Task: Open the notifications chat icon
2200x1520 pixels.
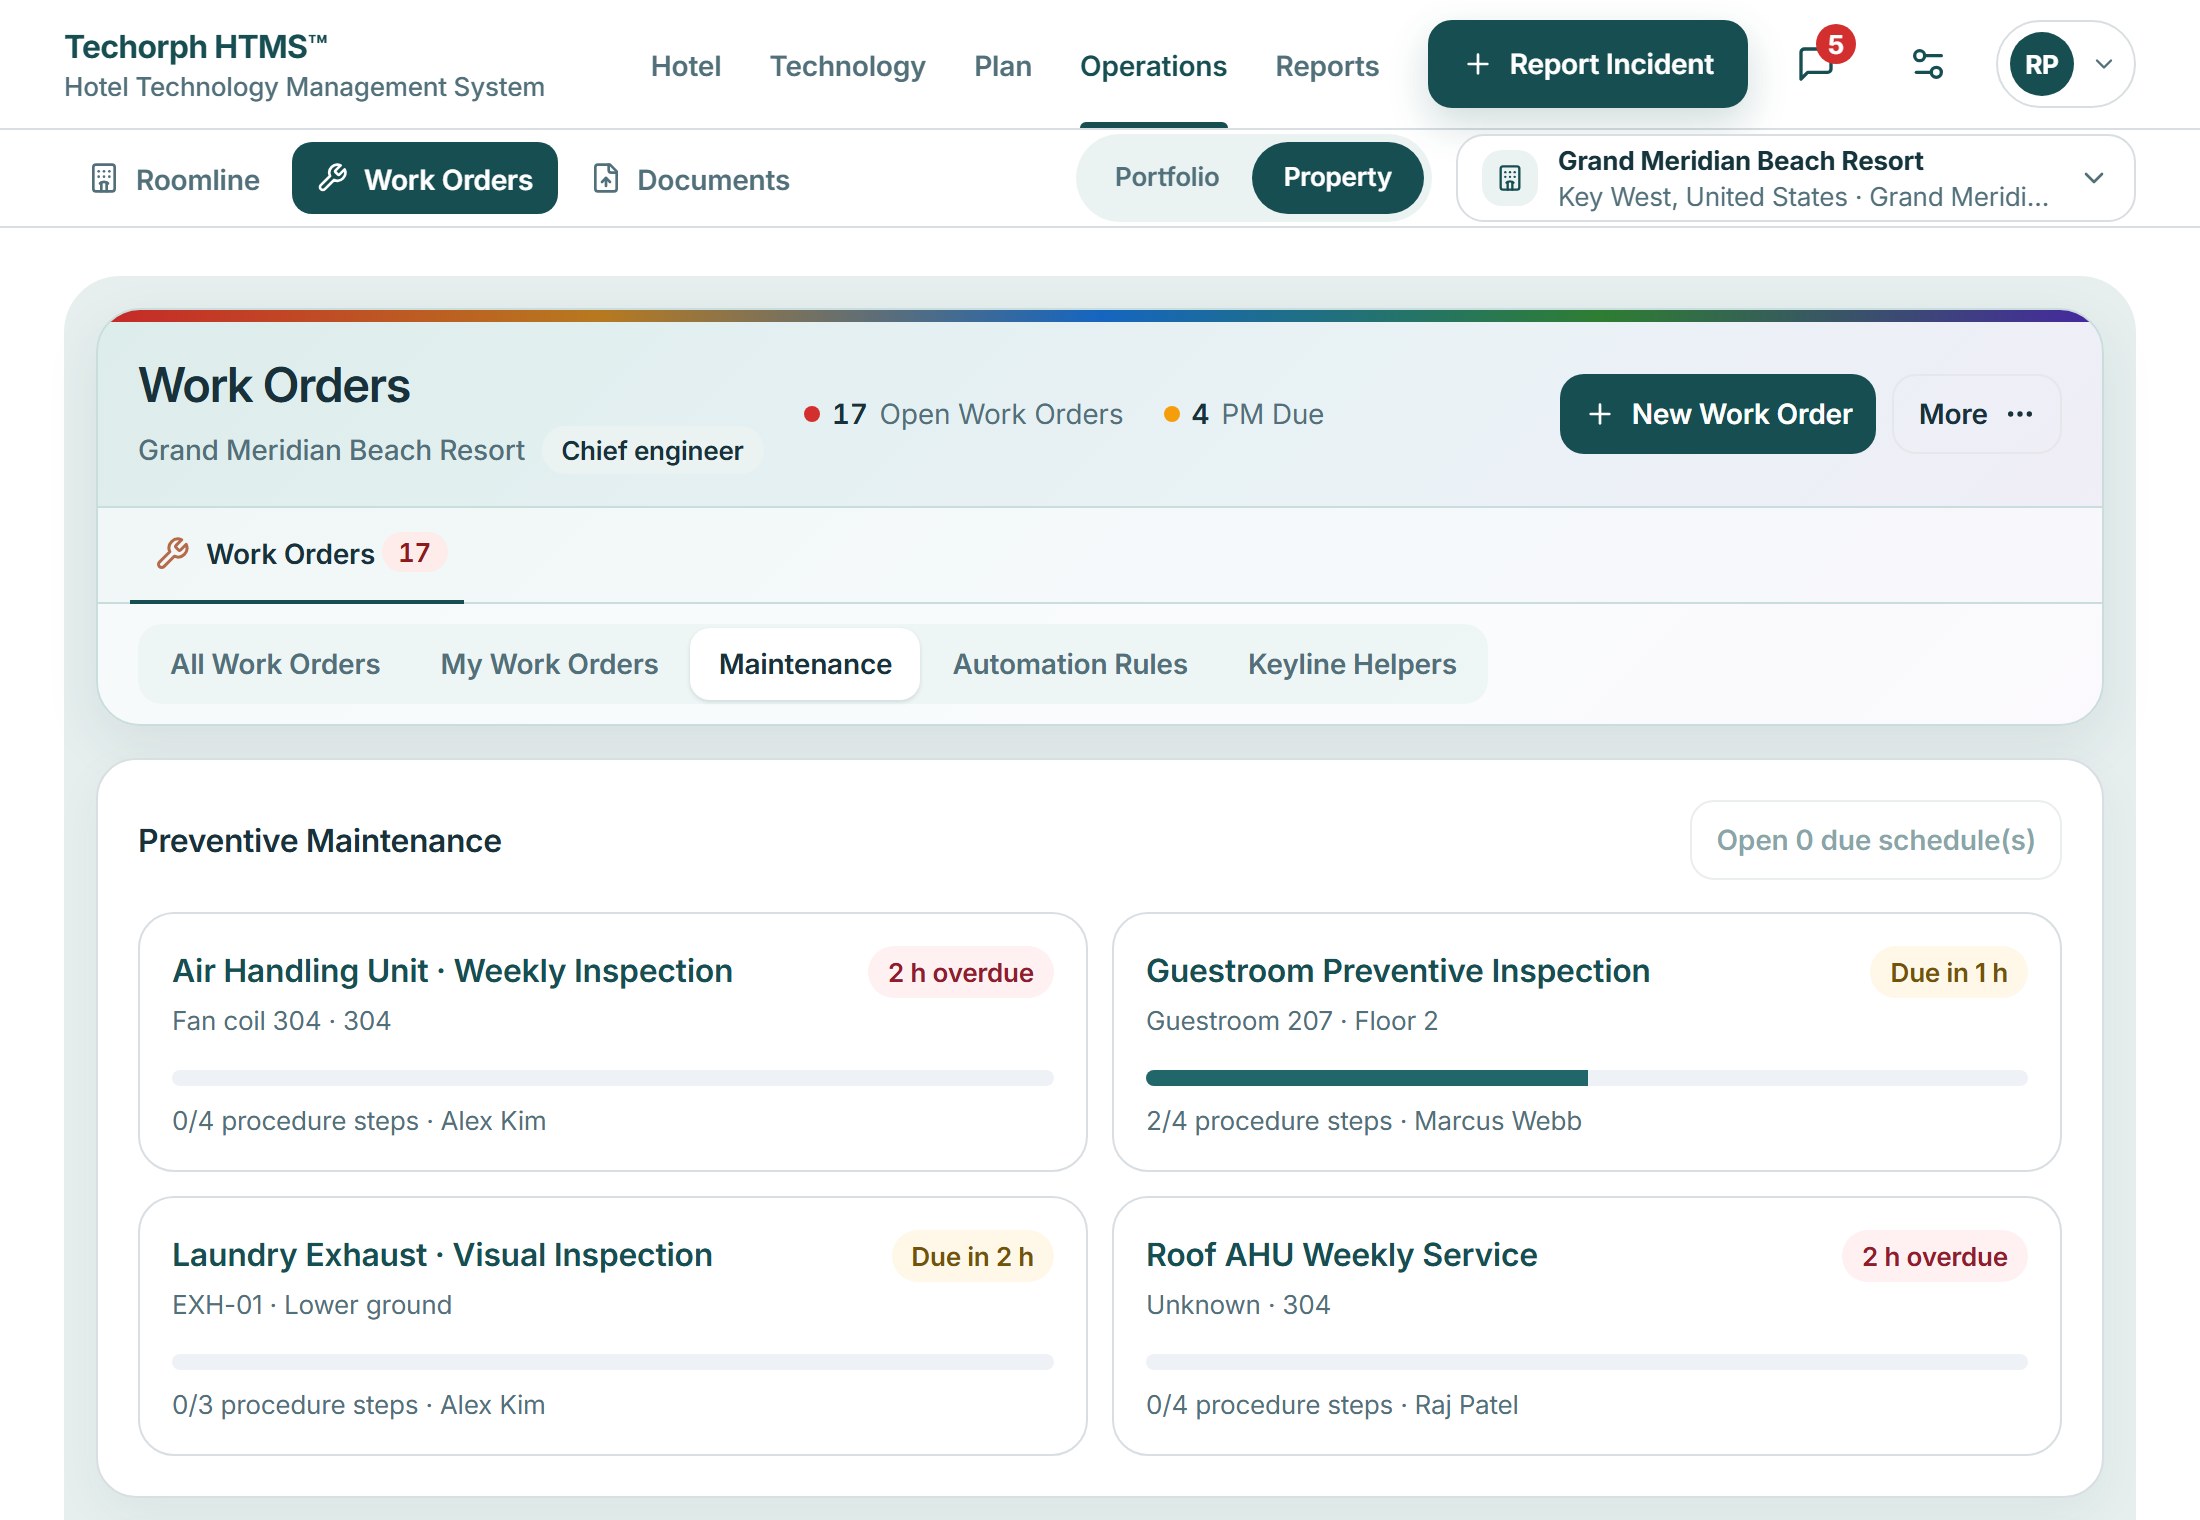Action: pos(1815,65)
